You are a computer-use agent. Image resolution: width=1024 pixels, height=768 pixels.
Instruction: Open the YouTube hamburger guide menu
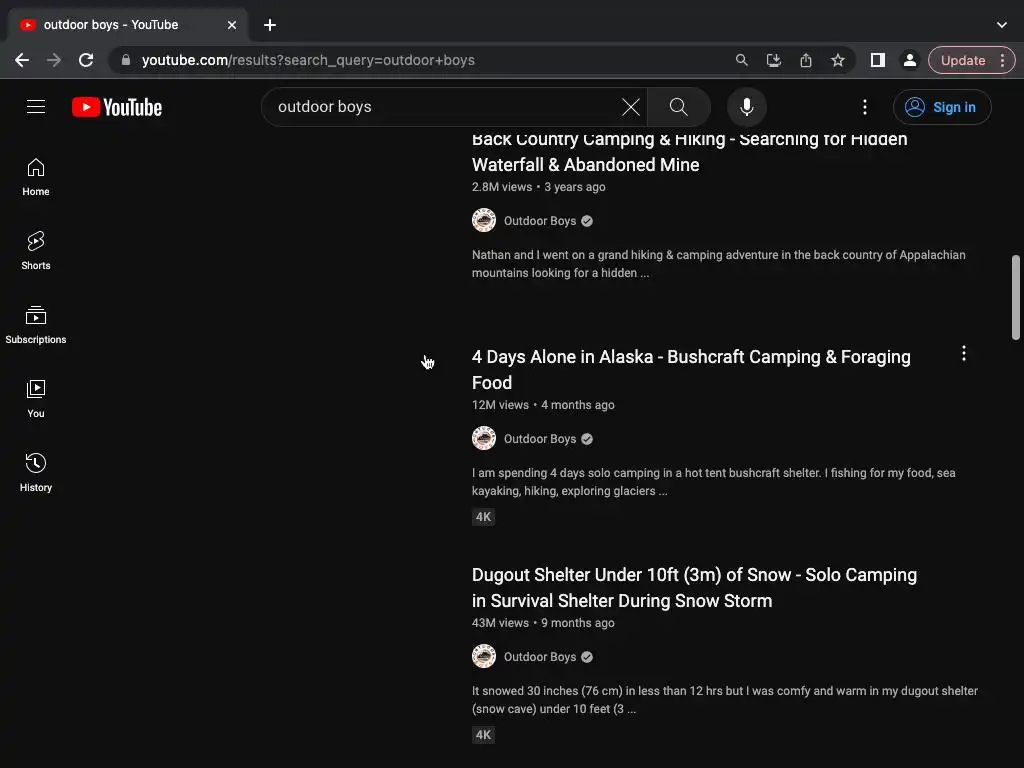(x=36, y=107)
